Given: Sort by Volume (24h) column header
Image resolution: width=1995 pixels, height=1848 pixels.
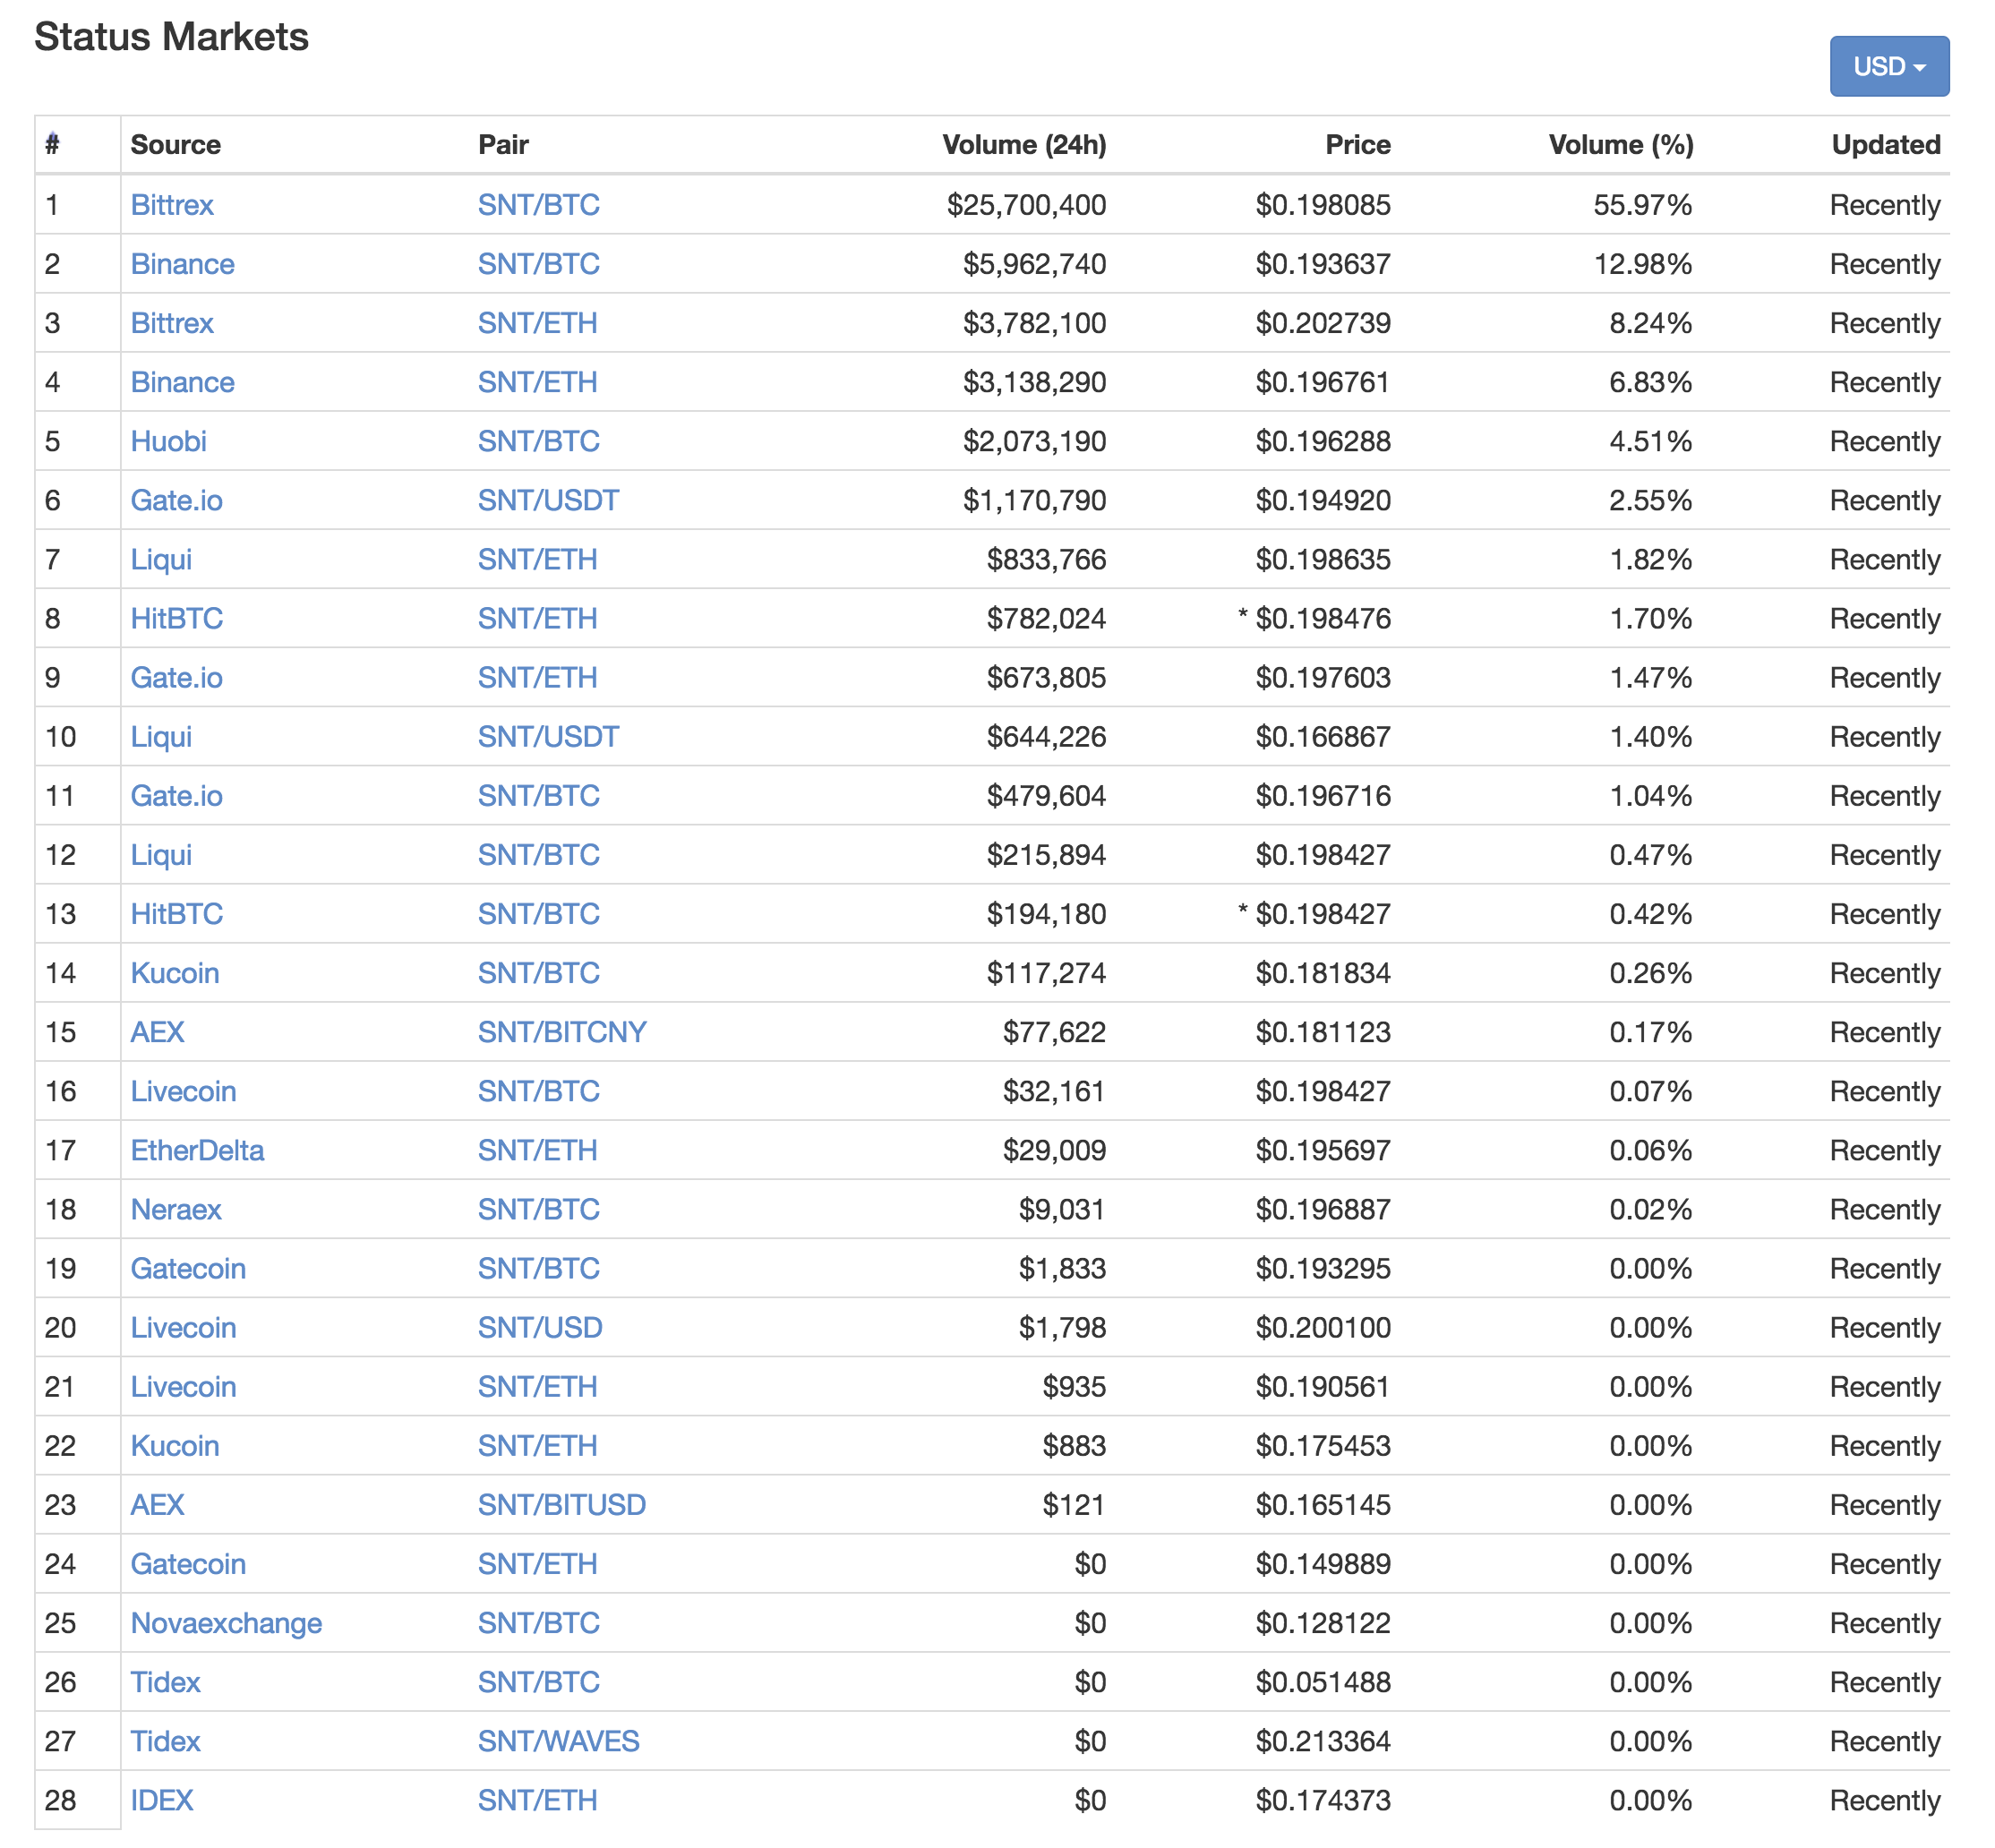Looking at the screenshot, I should [1024, 145].
